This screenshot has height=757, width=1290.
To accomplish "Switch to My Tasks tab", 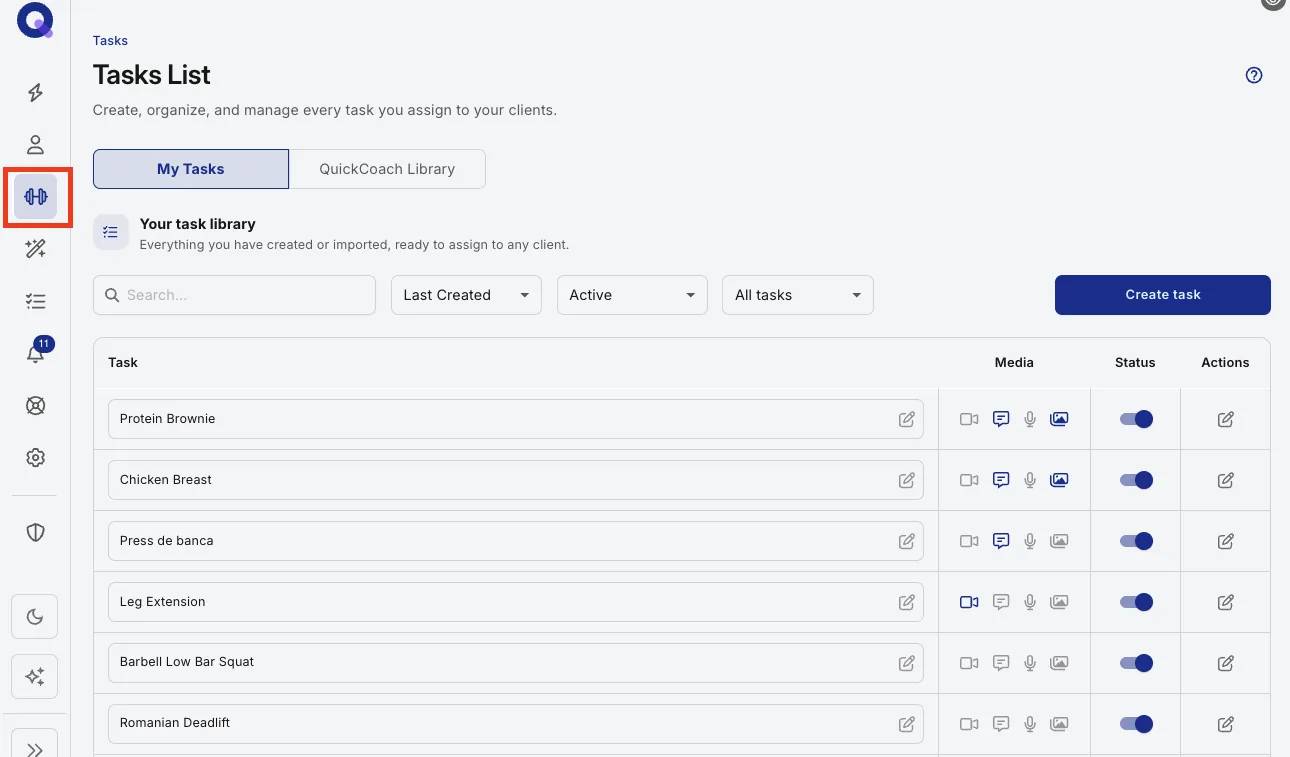I will [191, 169].
